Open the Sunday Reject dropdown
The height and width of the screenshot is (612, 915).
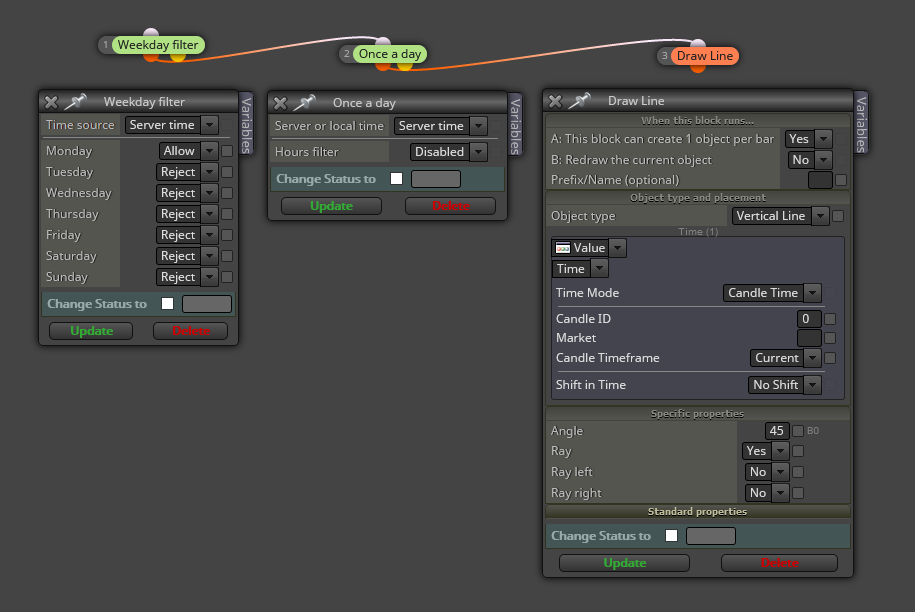click(187, 277)
